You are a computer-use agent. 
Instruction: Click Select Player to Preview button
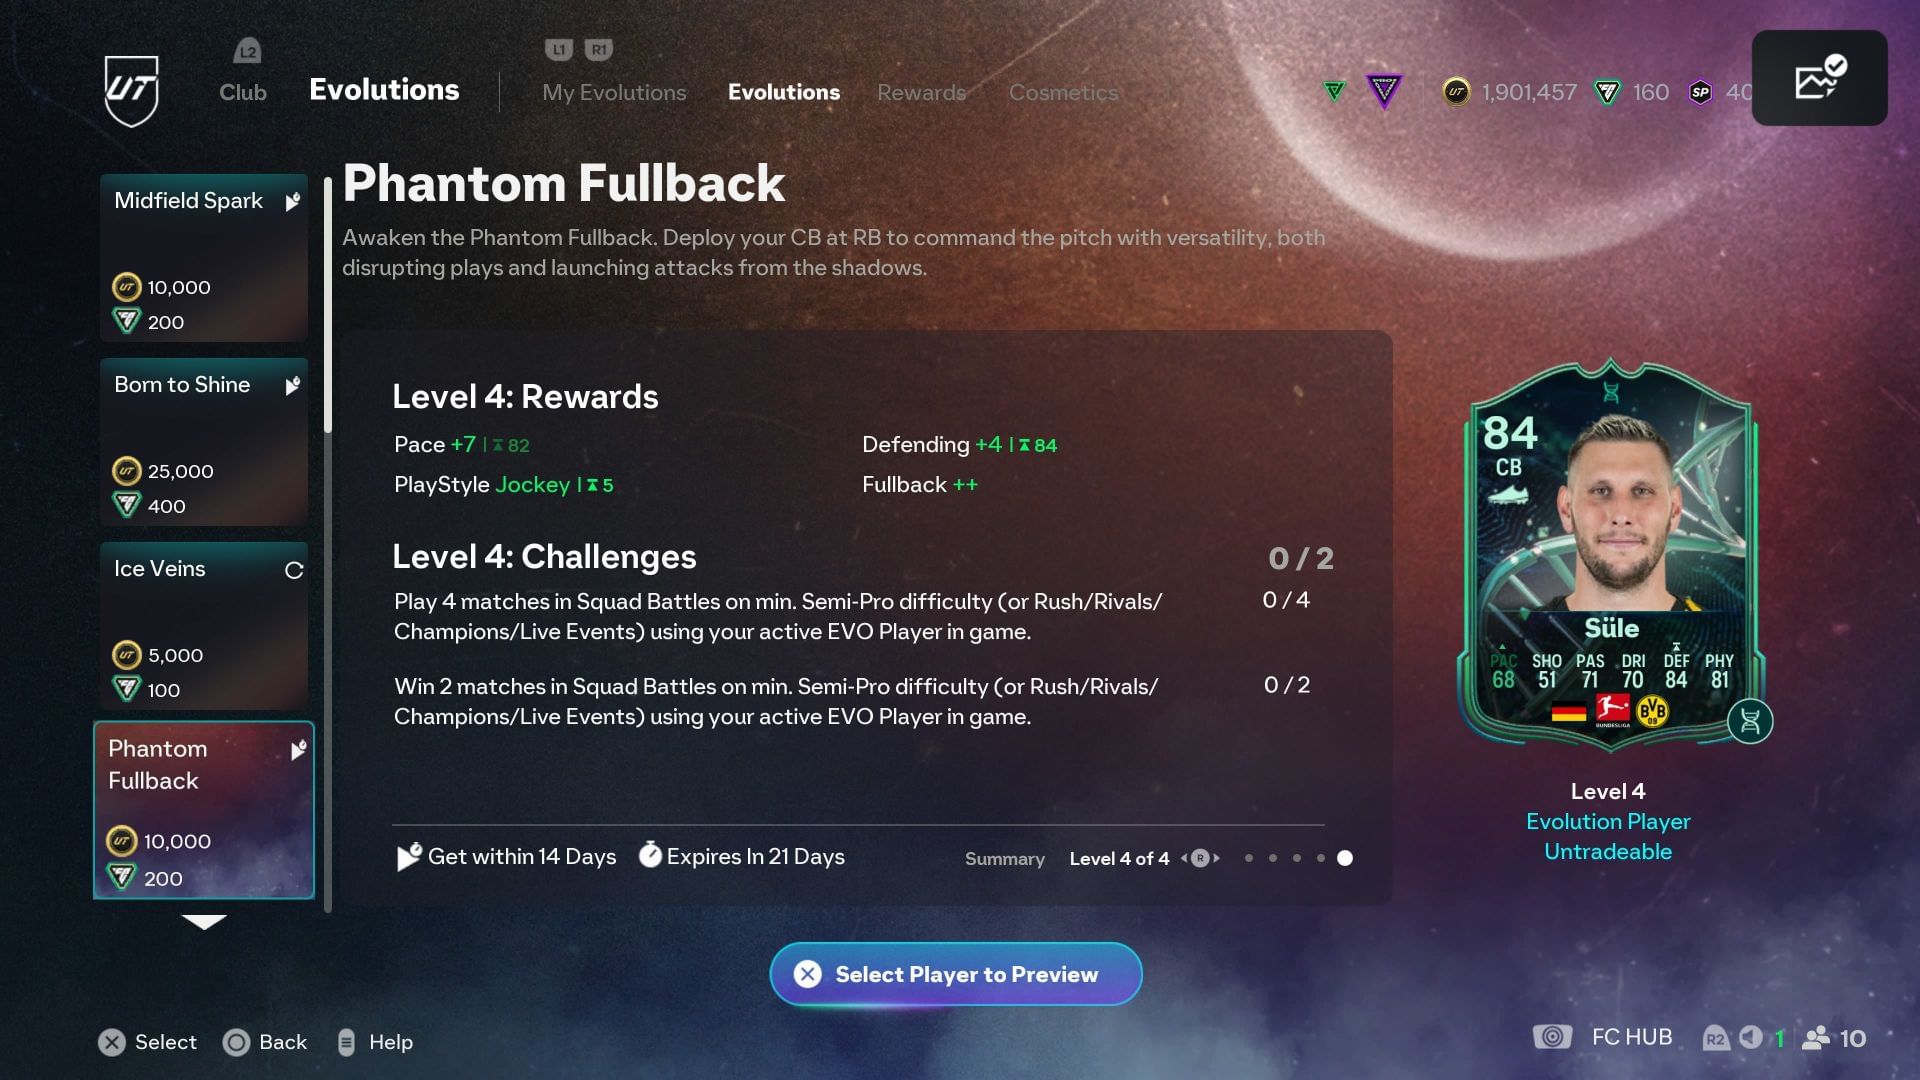coord(956,974)
